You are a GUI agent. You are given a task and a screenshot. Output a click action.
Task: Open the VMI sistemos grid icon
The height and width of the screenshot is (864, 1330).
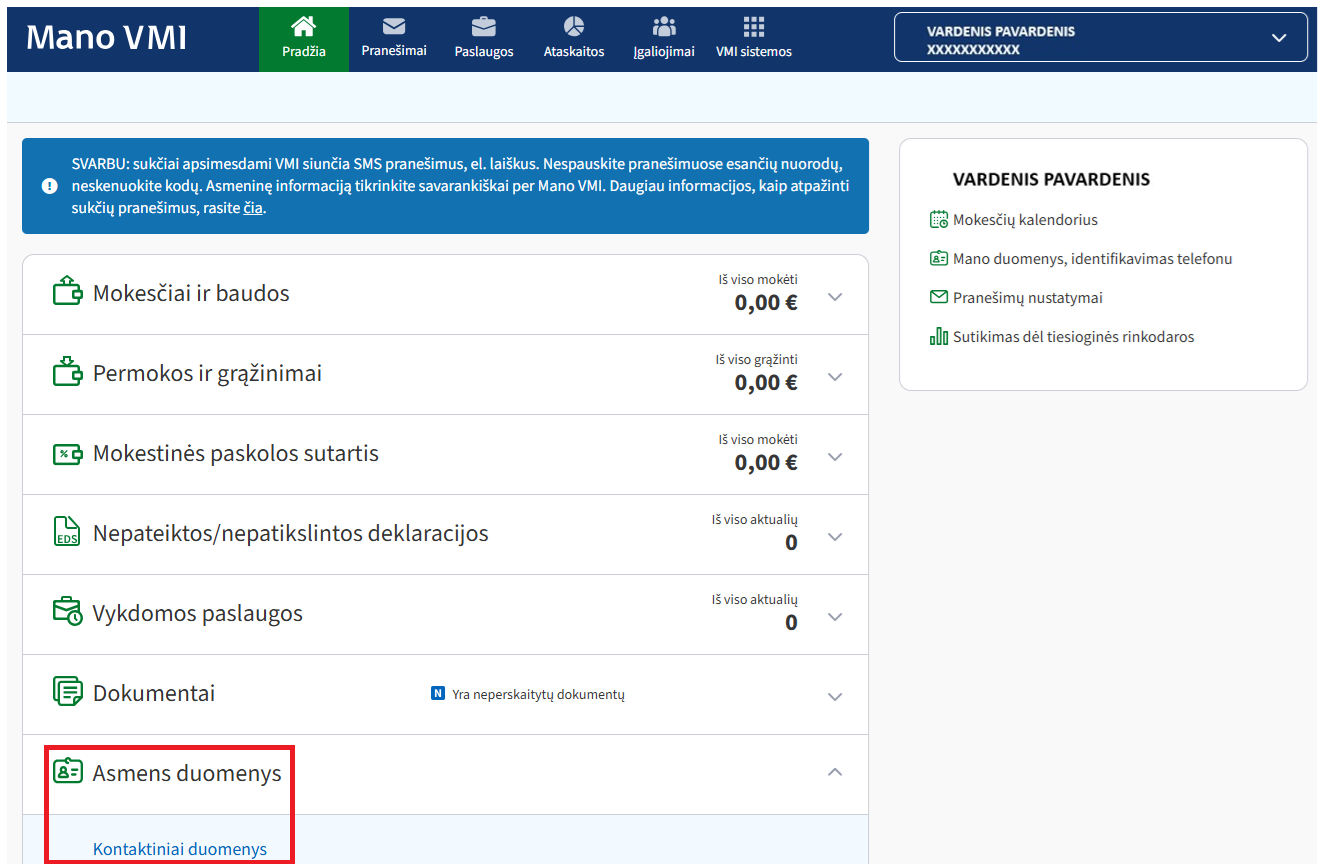click(754, 26)
